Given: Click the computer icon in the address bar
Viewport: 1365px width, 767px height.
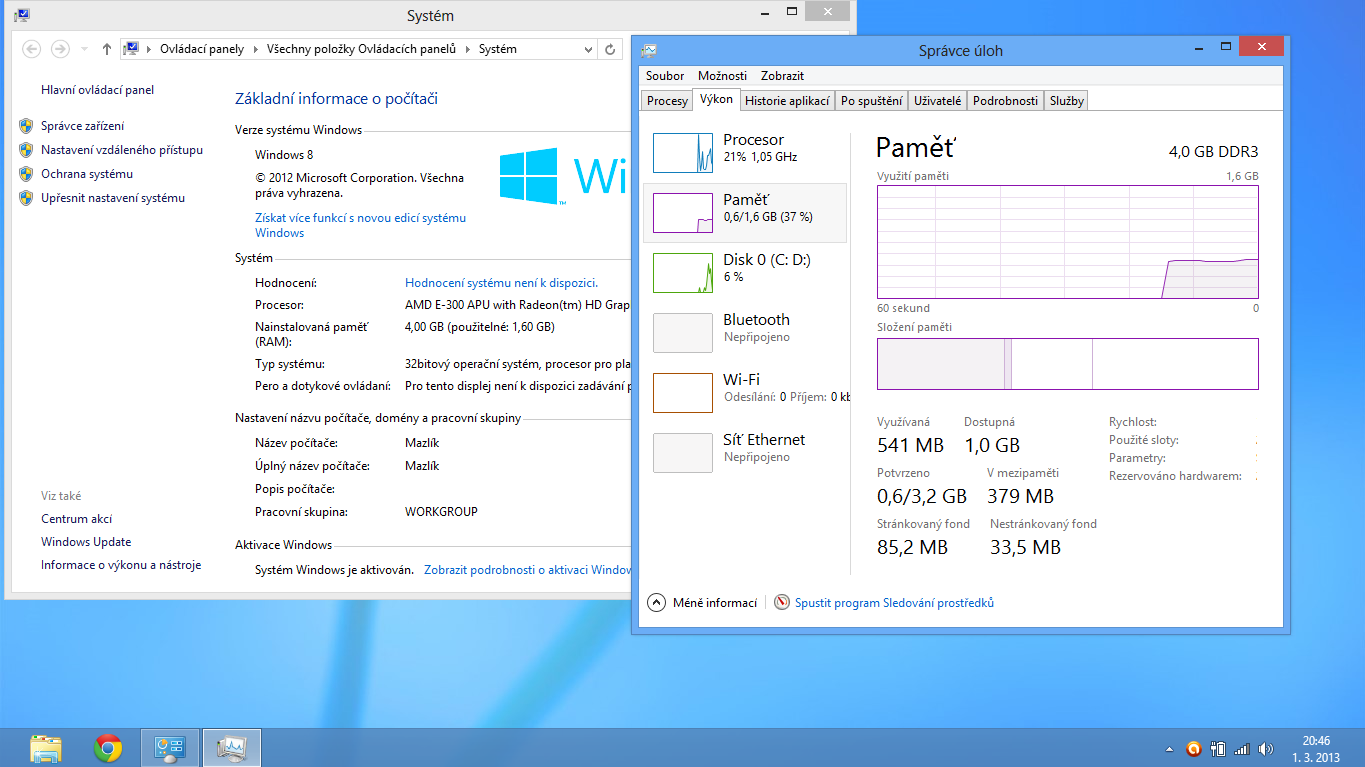Looking at the screenshot, I should click(131, 49).
